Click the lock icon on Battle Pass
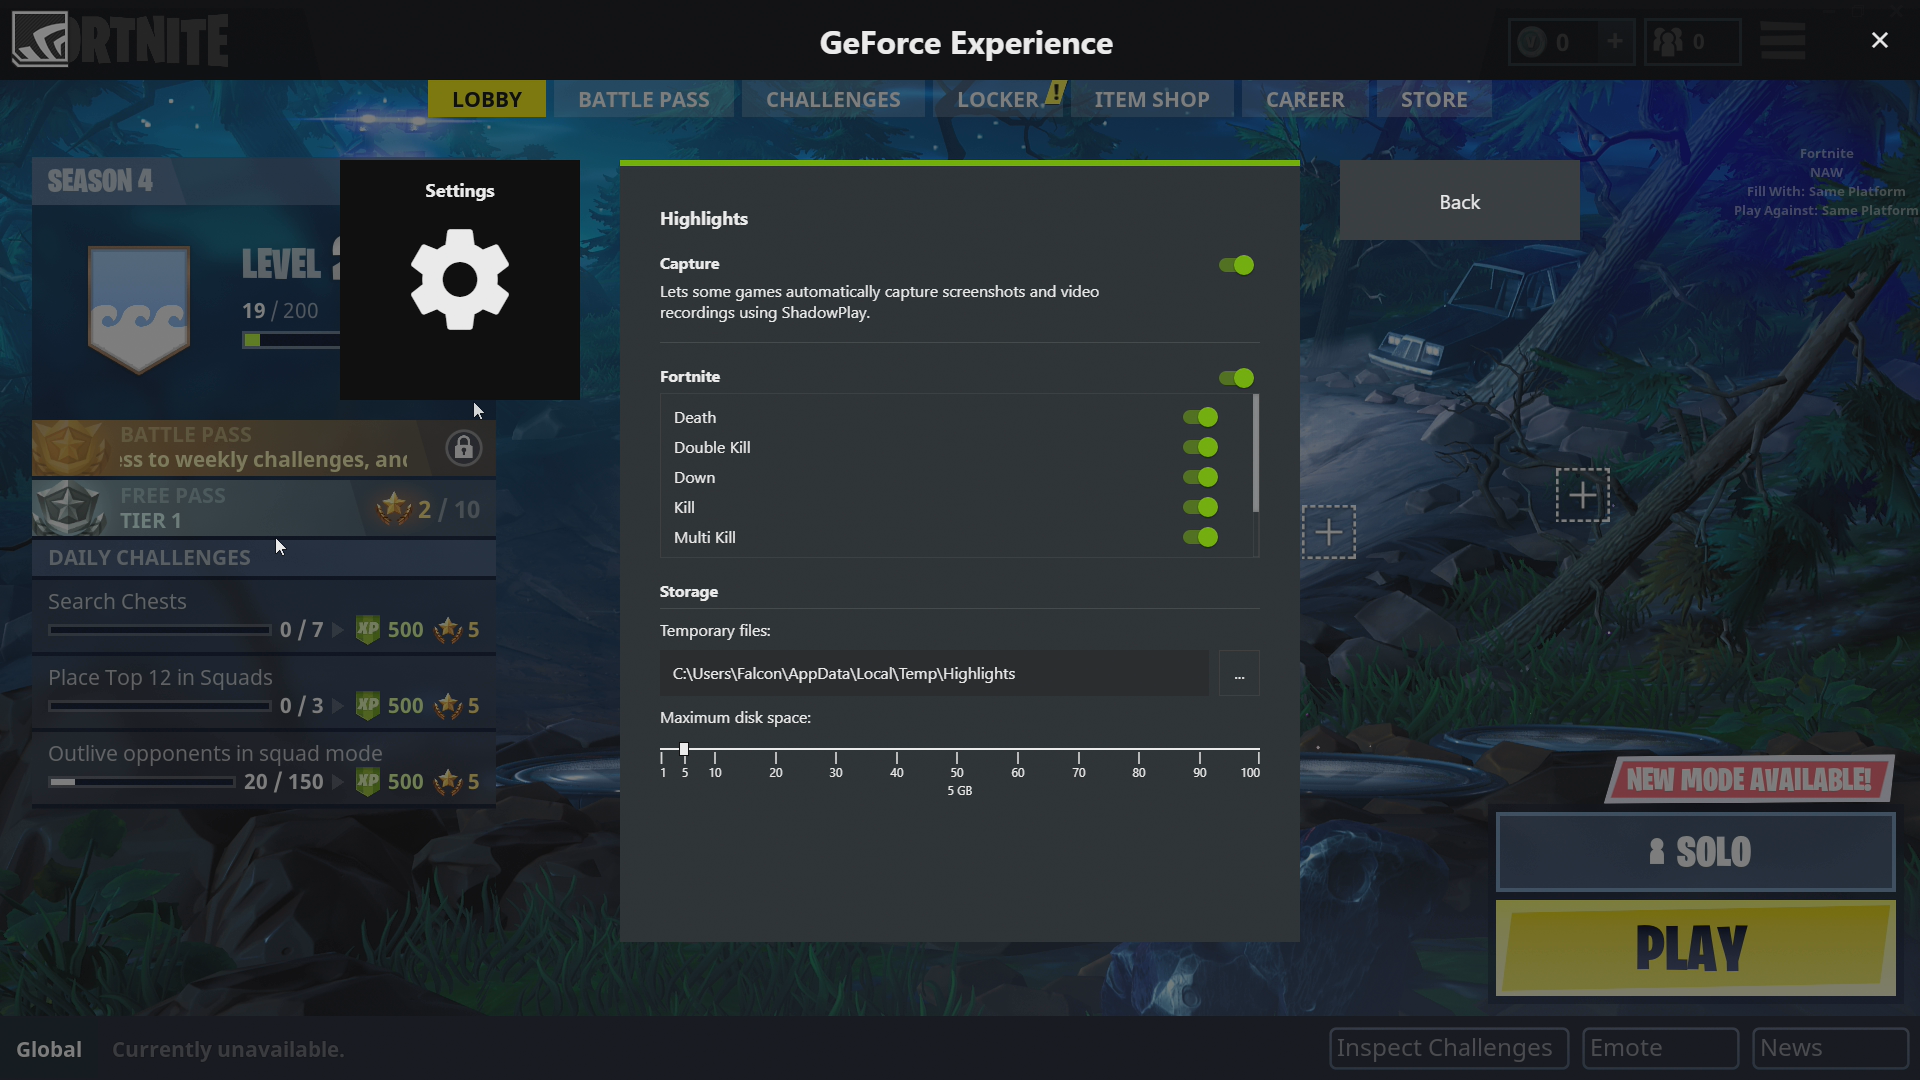 [464, 447]
